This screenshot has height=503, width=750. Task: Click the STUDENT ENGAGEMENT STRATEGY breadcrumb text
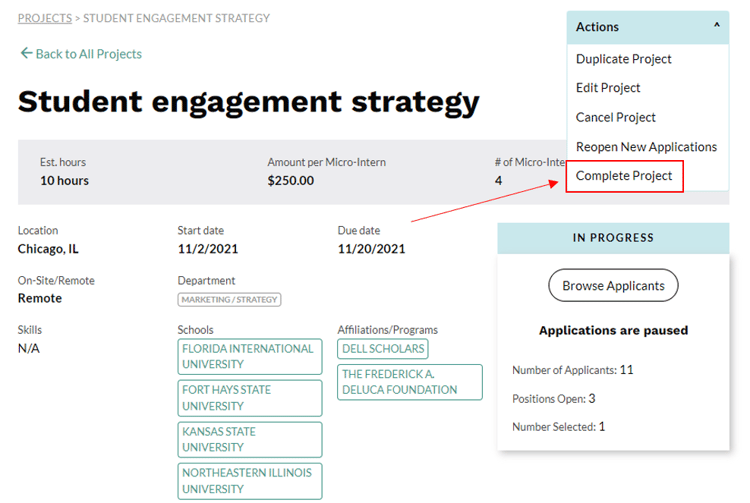[176, 18]
